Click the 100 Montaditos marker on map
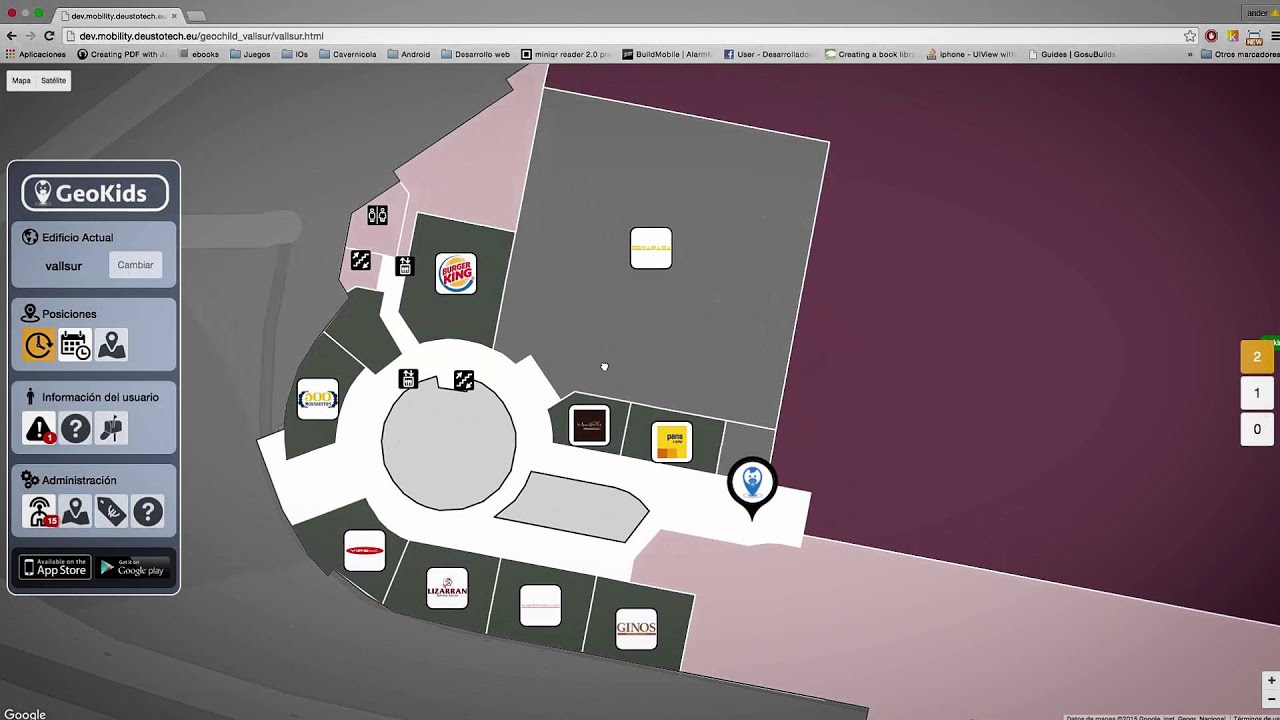 click(x=318, y=399)
